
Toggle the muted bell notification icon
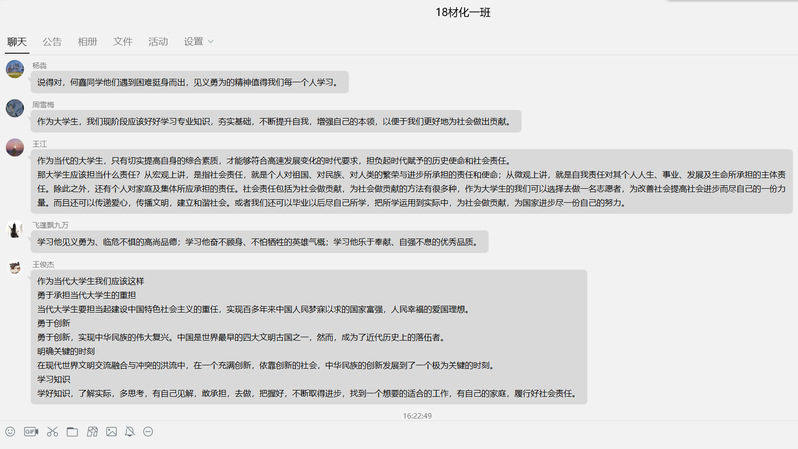pyautogui.click(x=129, y=431)
